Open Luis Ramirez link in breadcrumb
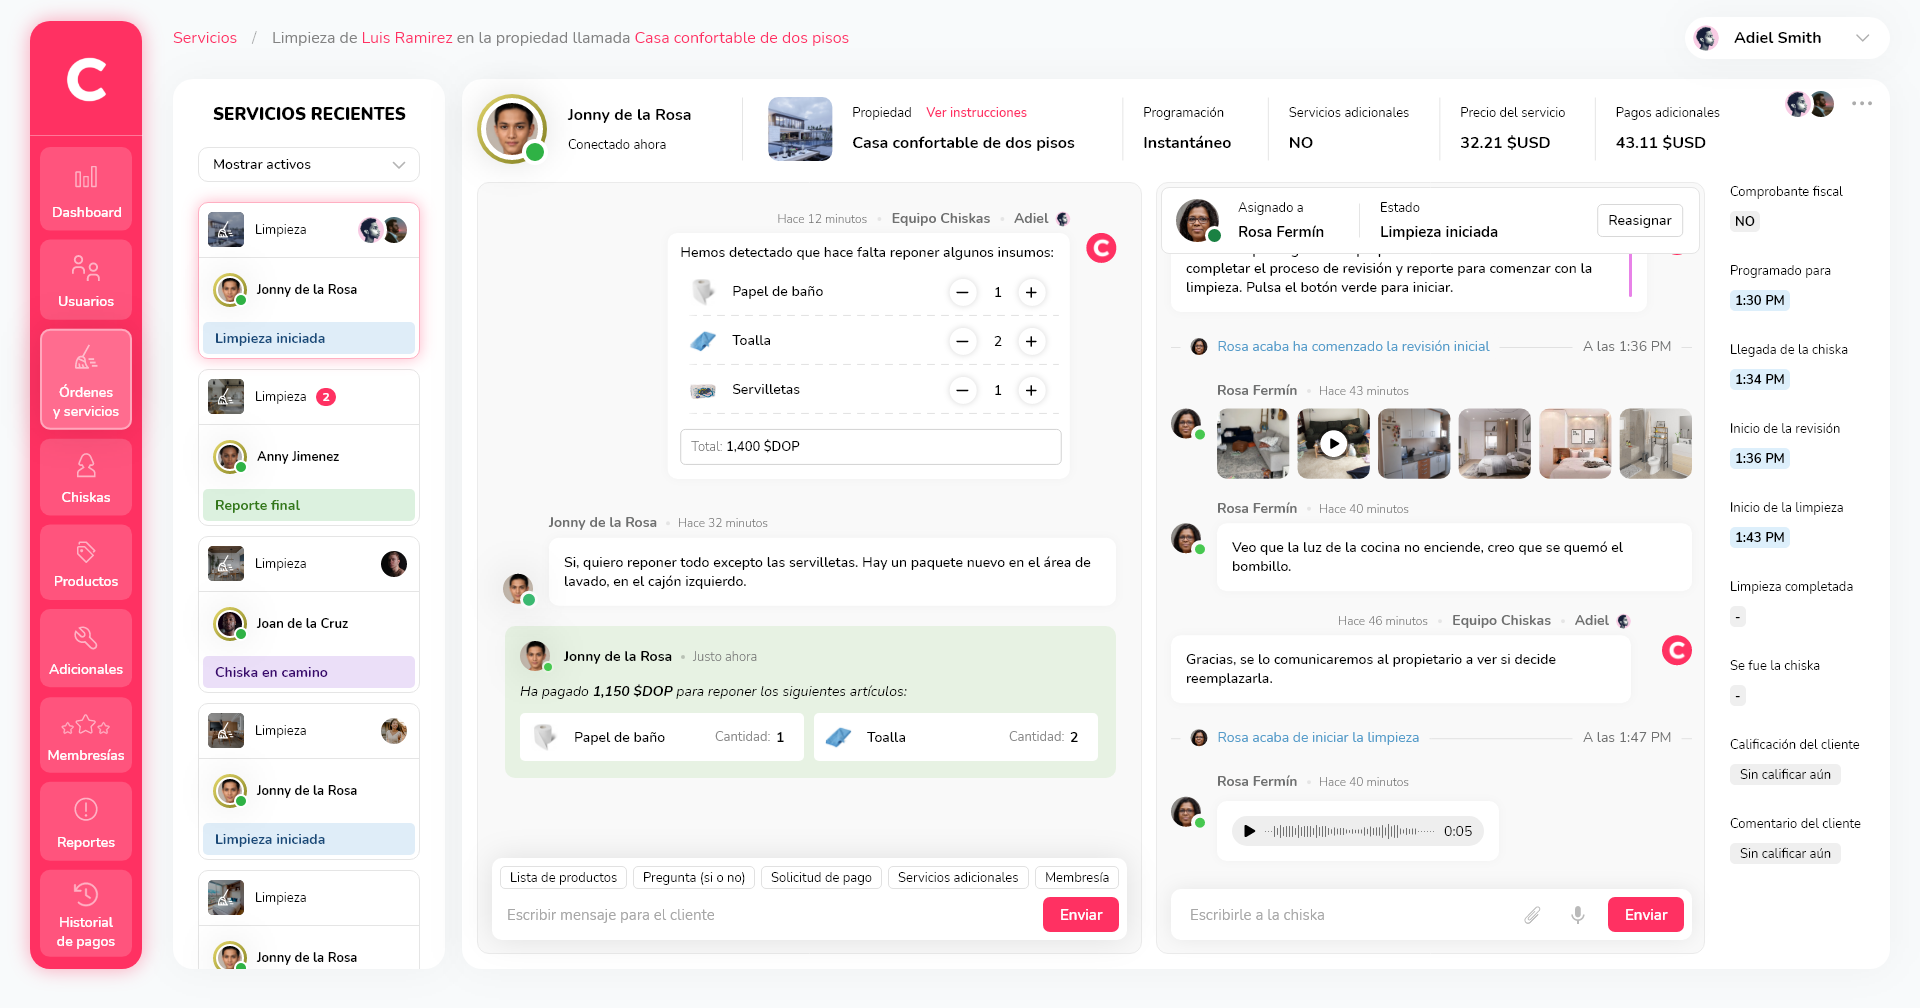Viewport: 1920px width, 1008px height. click(407, 38)
